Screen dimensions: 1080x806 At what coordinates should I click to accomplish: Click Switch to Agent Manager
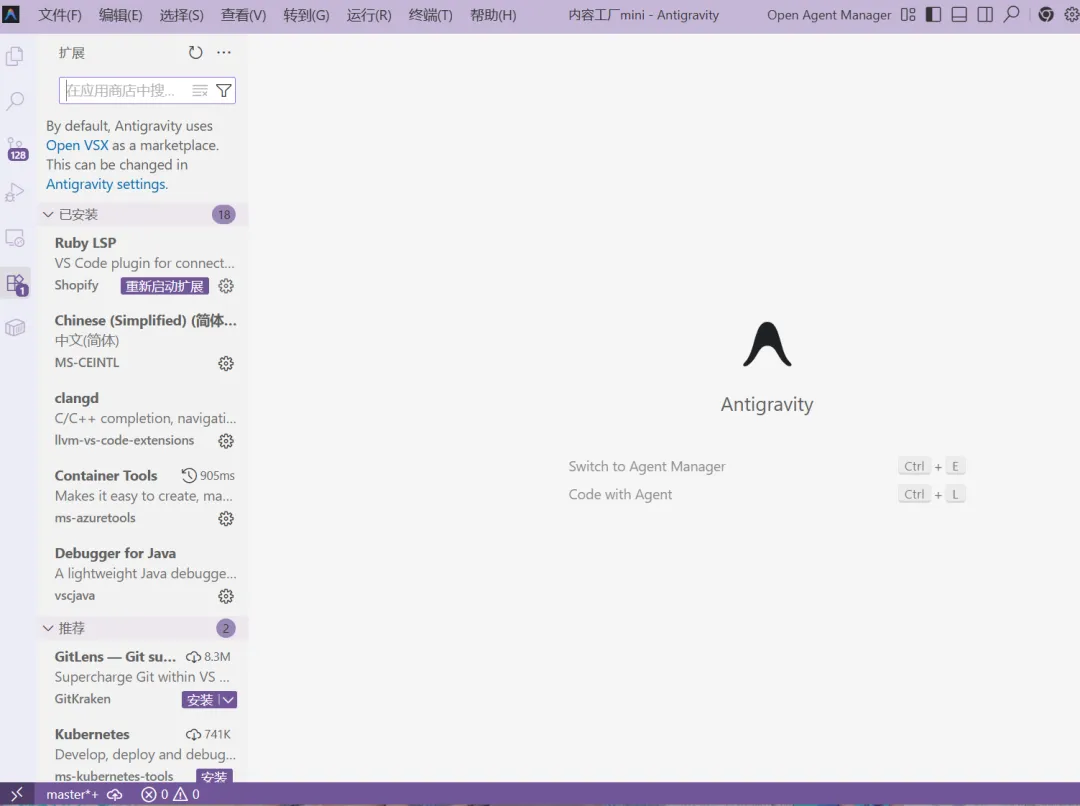[647, 466]
